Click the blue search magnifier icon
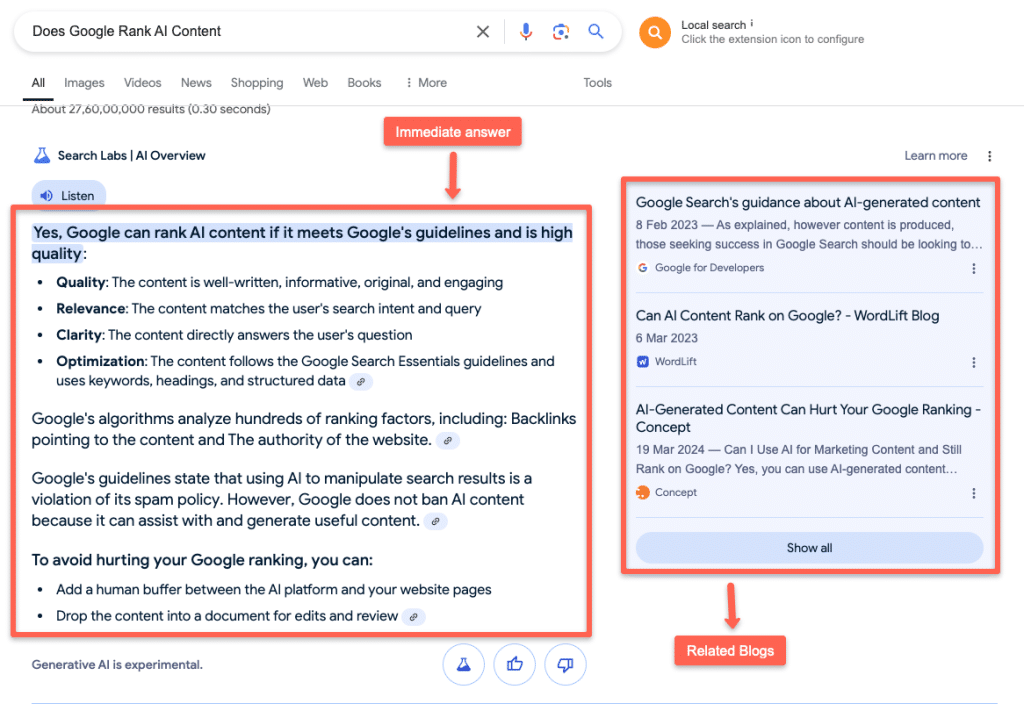Screen dimensions: 1024x704 coord(596,31)
